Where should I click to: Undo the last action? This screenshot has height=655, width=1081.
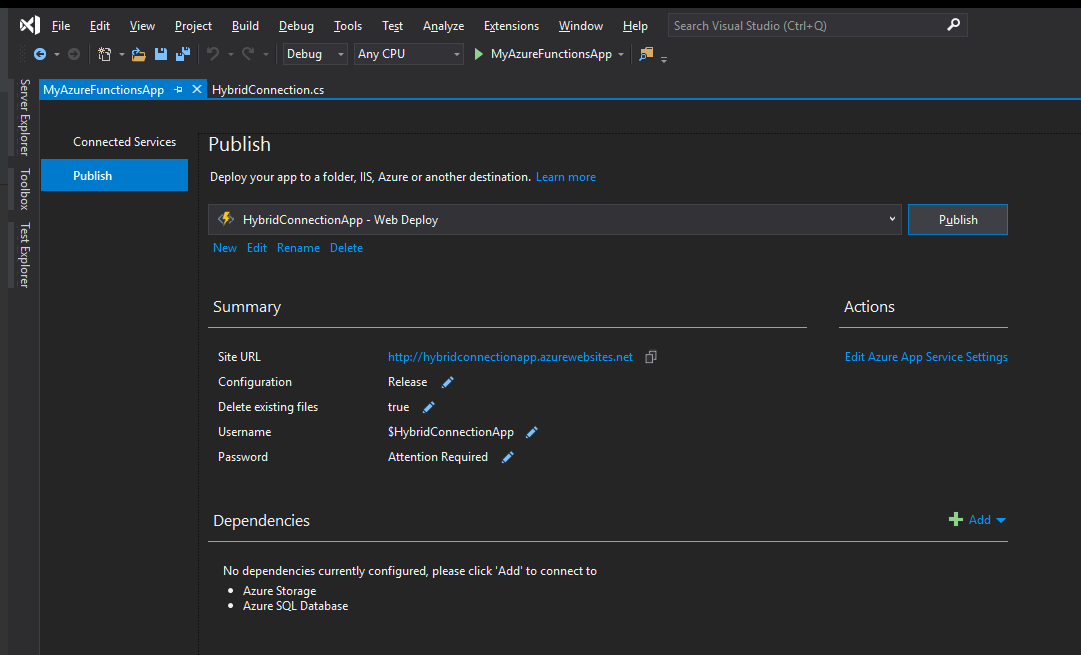coord(213,54)
